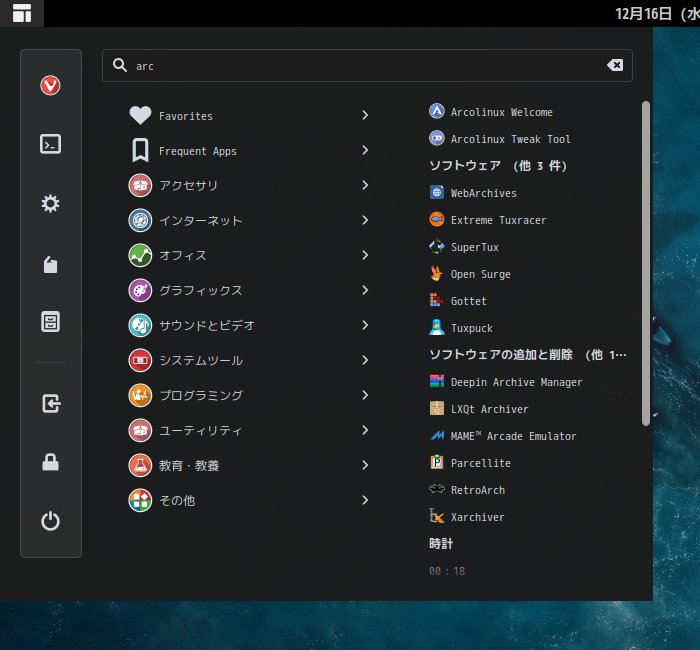Screen dimensions: 700x650
Task: Select the Parcellite result text
Action: click(x=480, y=463)
